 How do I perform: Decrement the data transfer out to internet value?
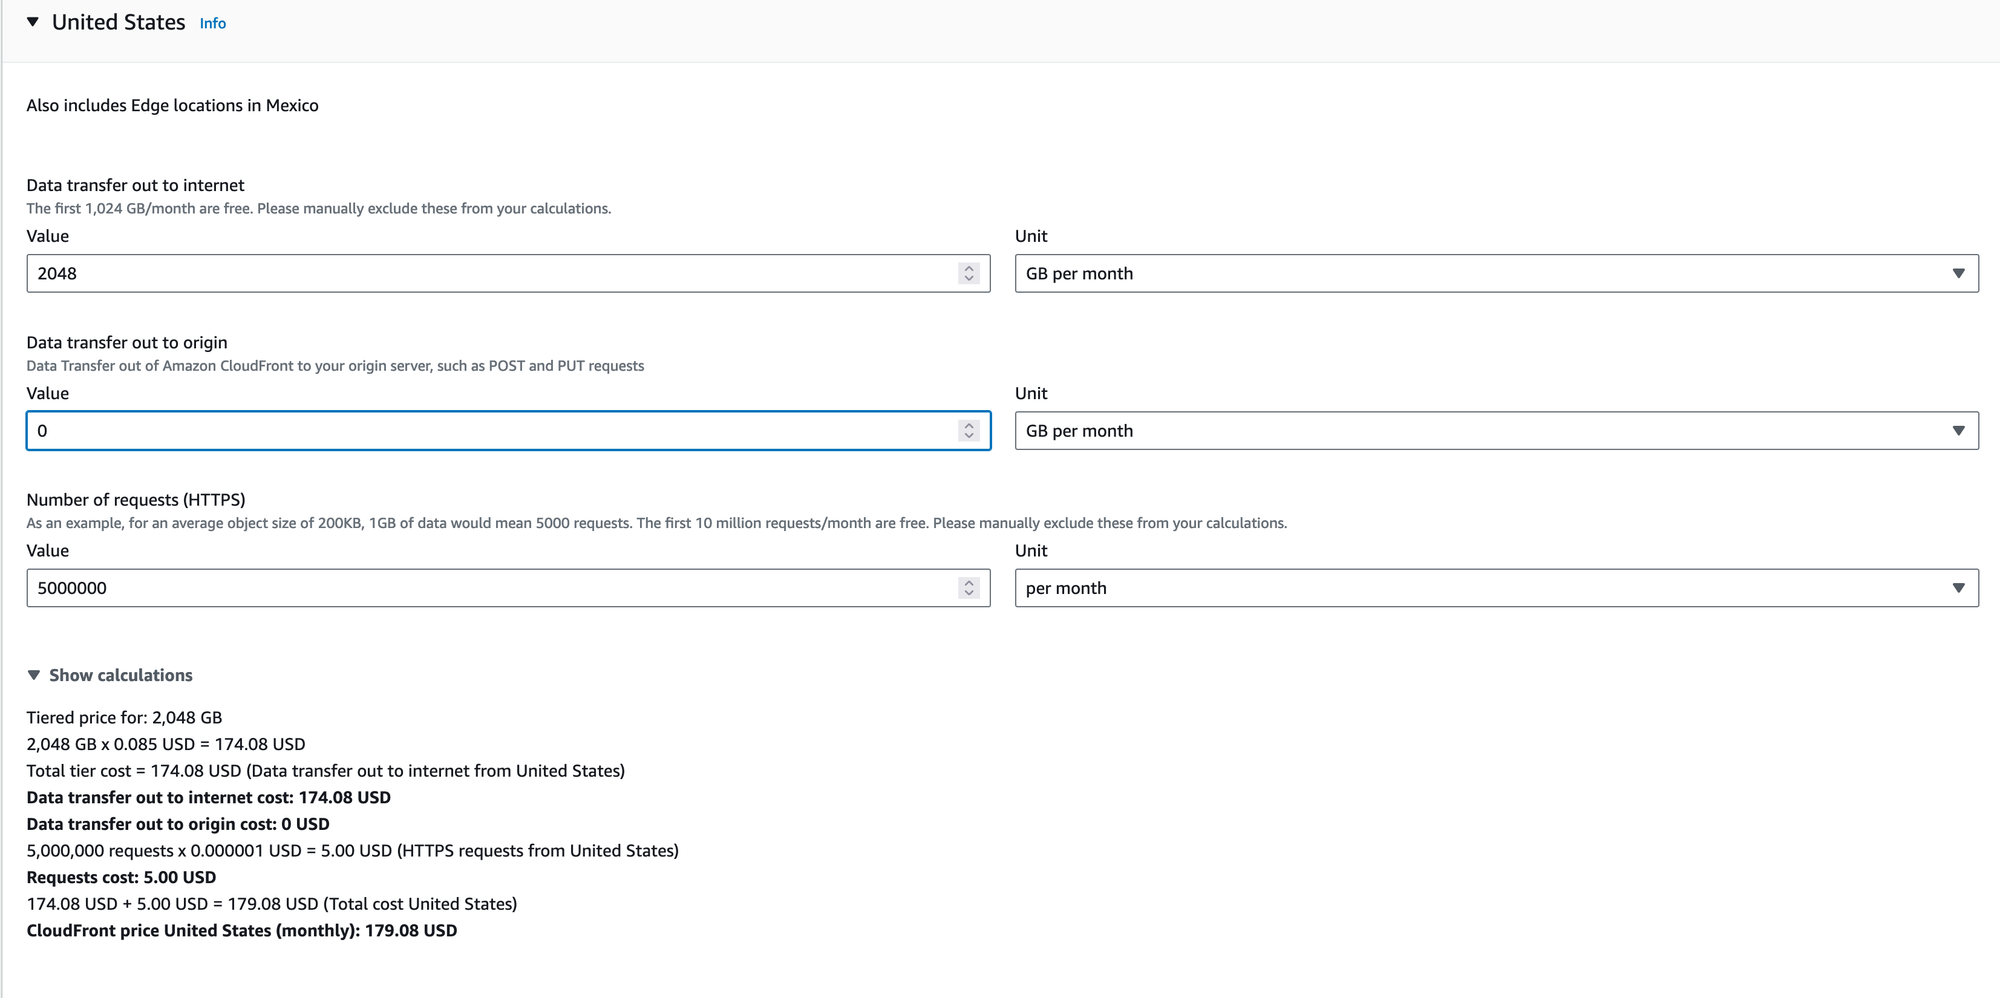[x=968, y=279]
